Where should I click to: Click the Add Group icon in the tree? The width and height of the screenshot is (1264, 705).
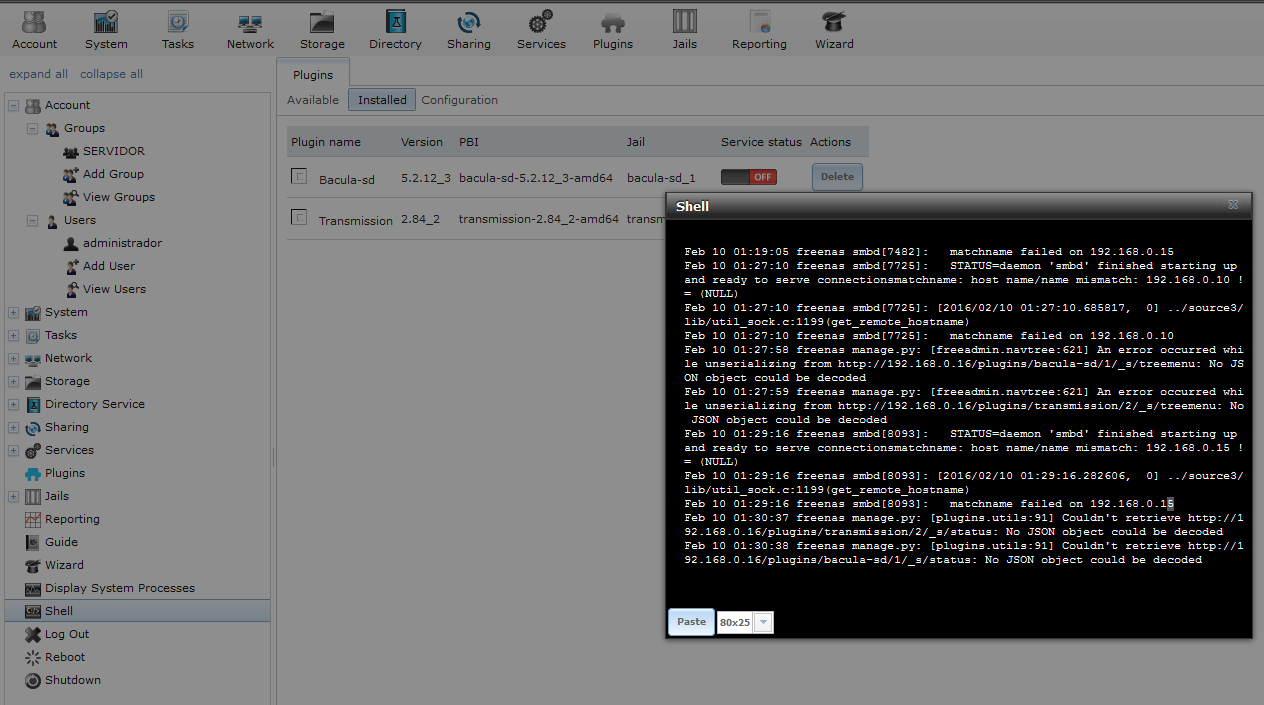coord(71,174)
